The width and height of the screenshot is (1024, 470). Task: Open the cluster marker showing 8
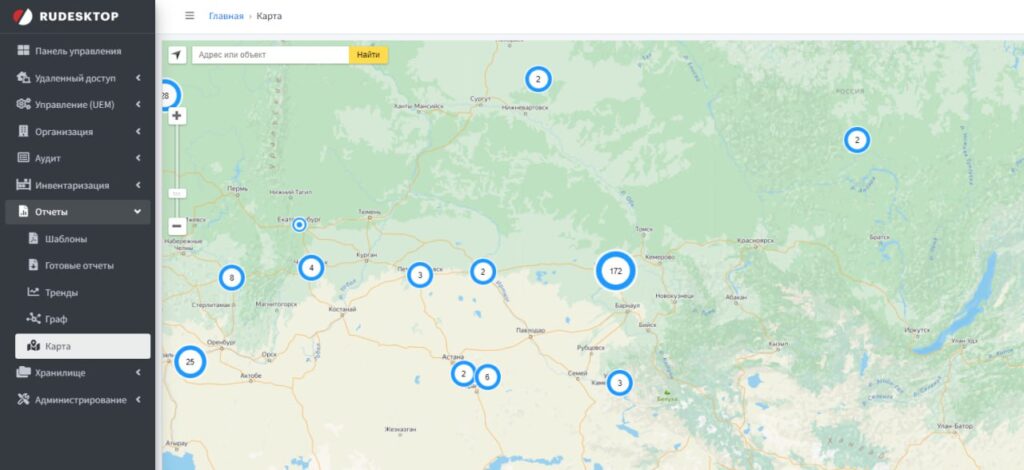pyautogui.click(x=231, y=278)
